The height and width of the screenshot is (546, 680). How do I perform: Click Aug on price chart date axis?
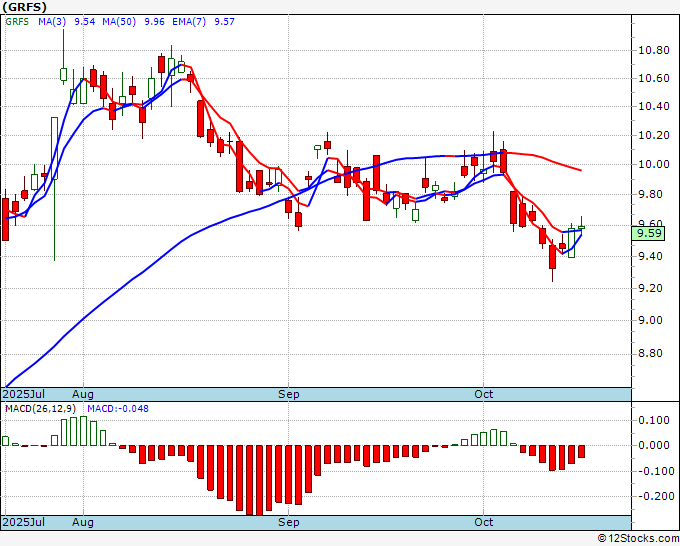pyautogui.click(x=83, y=394)
